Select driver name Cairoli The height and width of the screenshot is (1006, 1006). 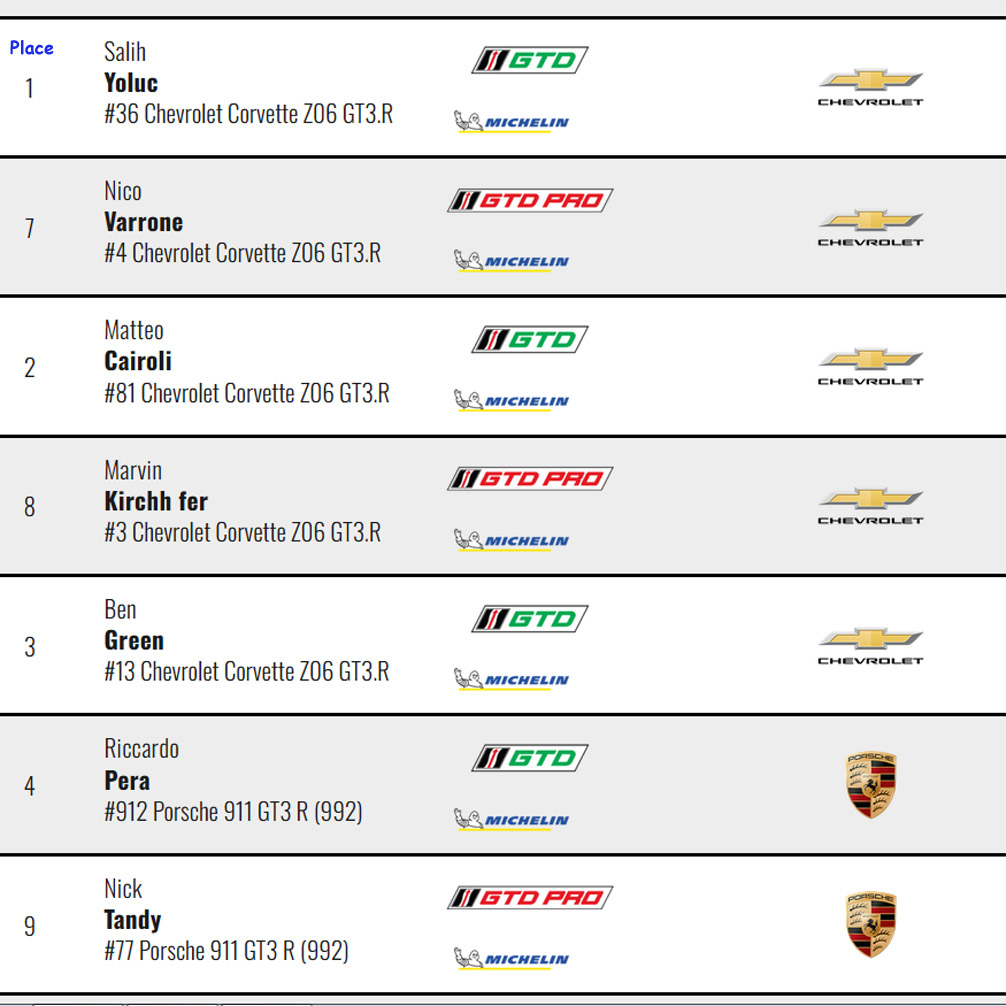[x=138, y=361]
